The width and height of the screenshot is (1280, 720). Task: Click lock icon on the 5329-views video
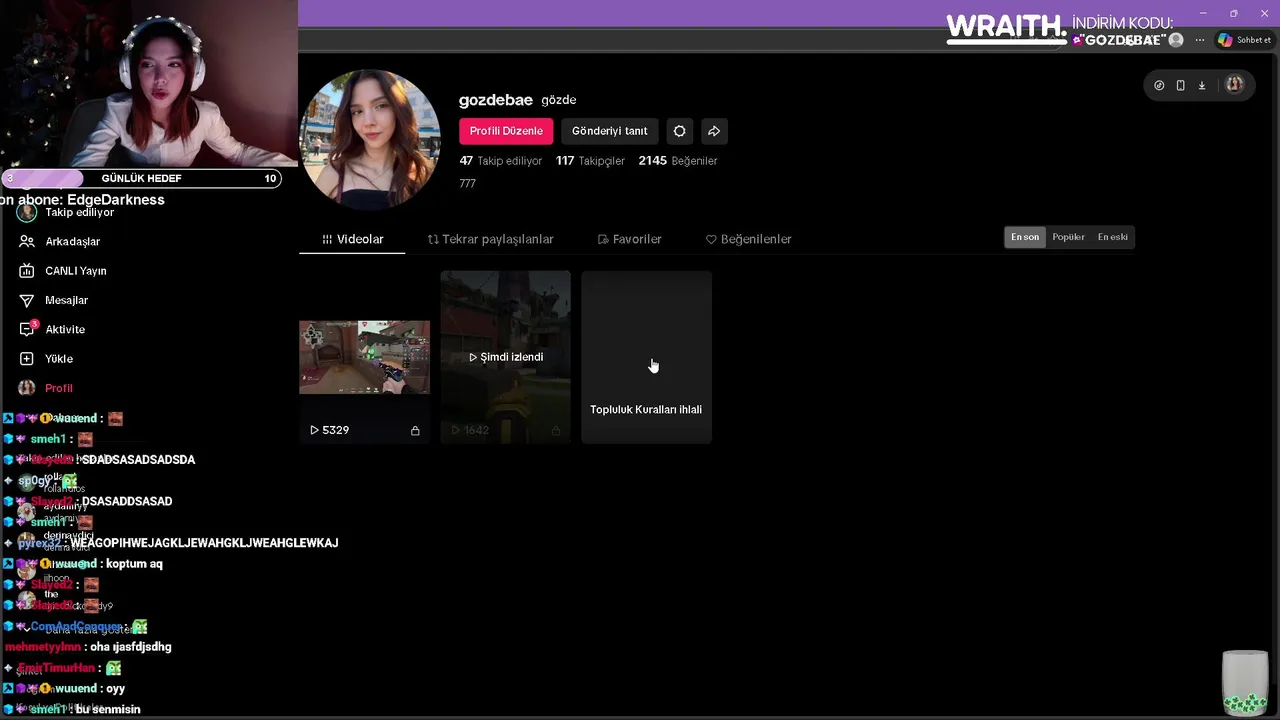click(415, 431)
